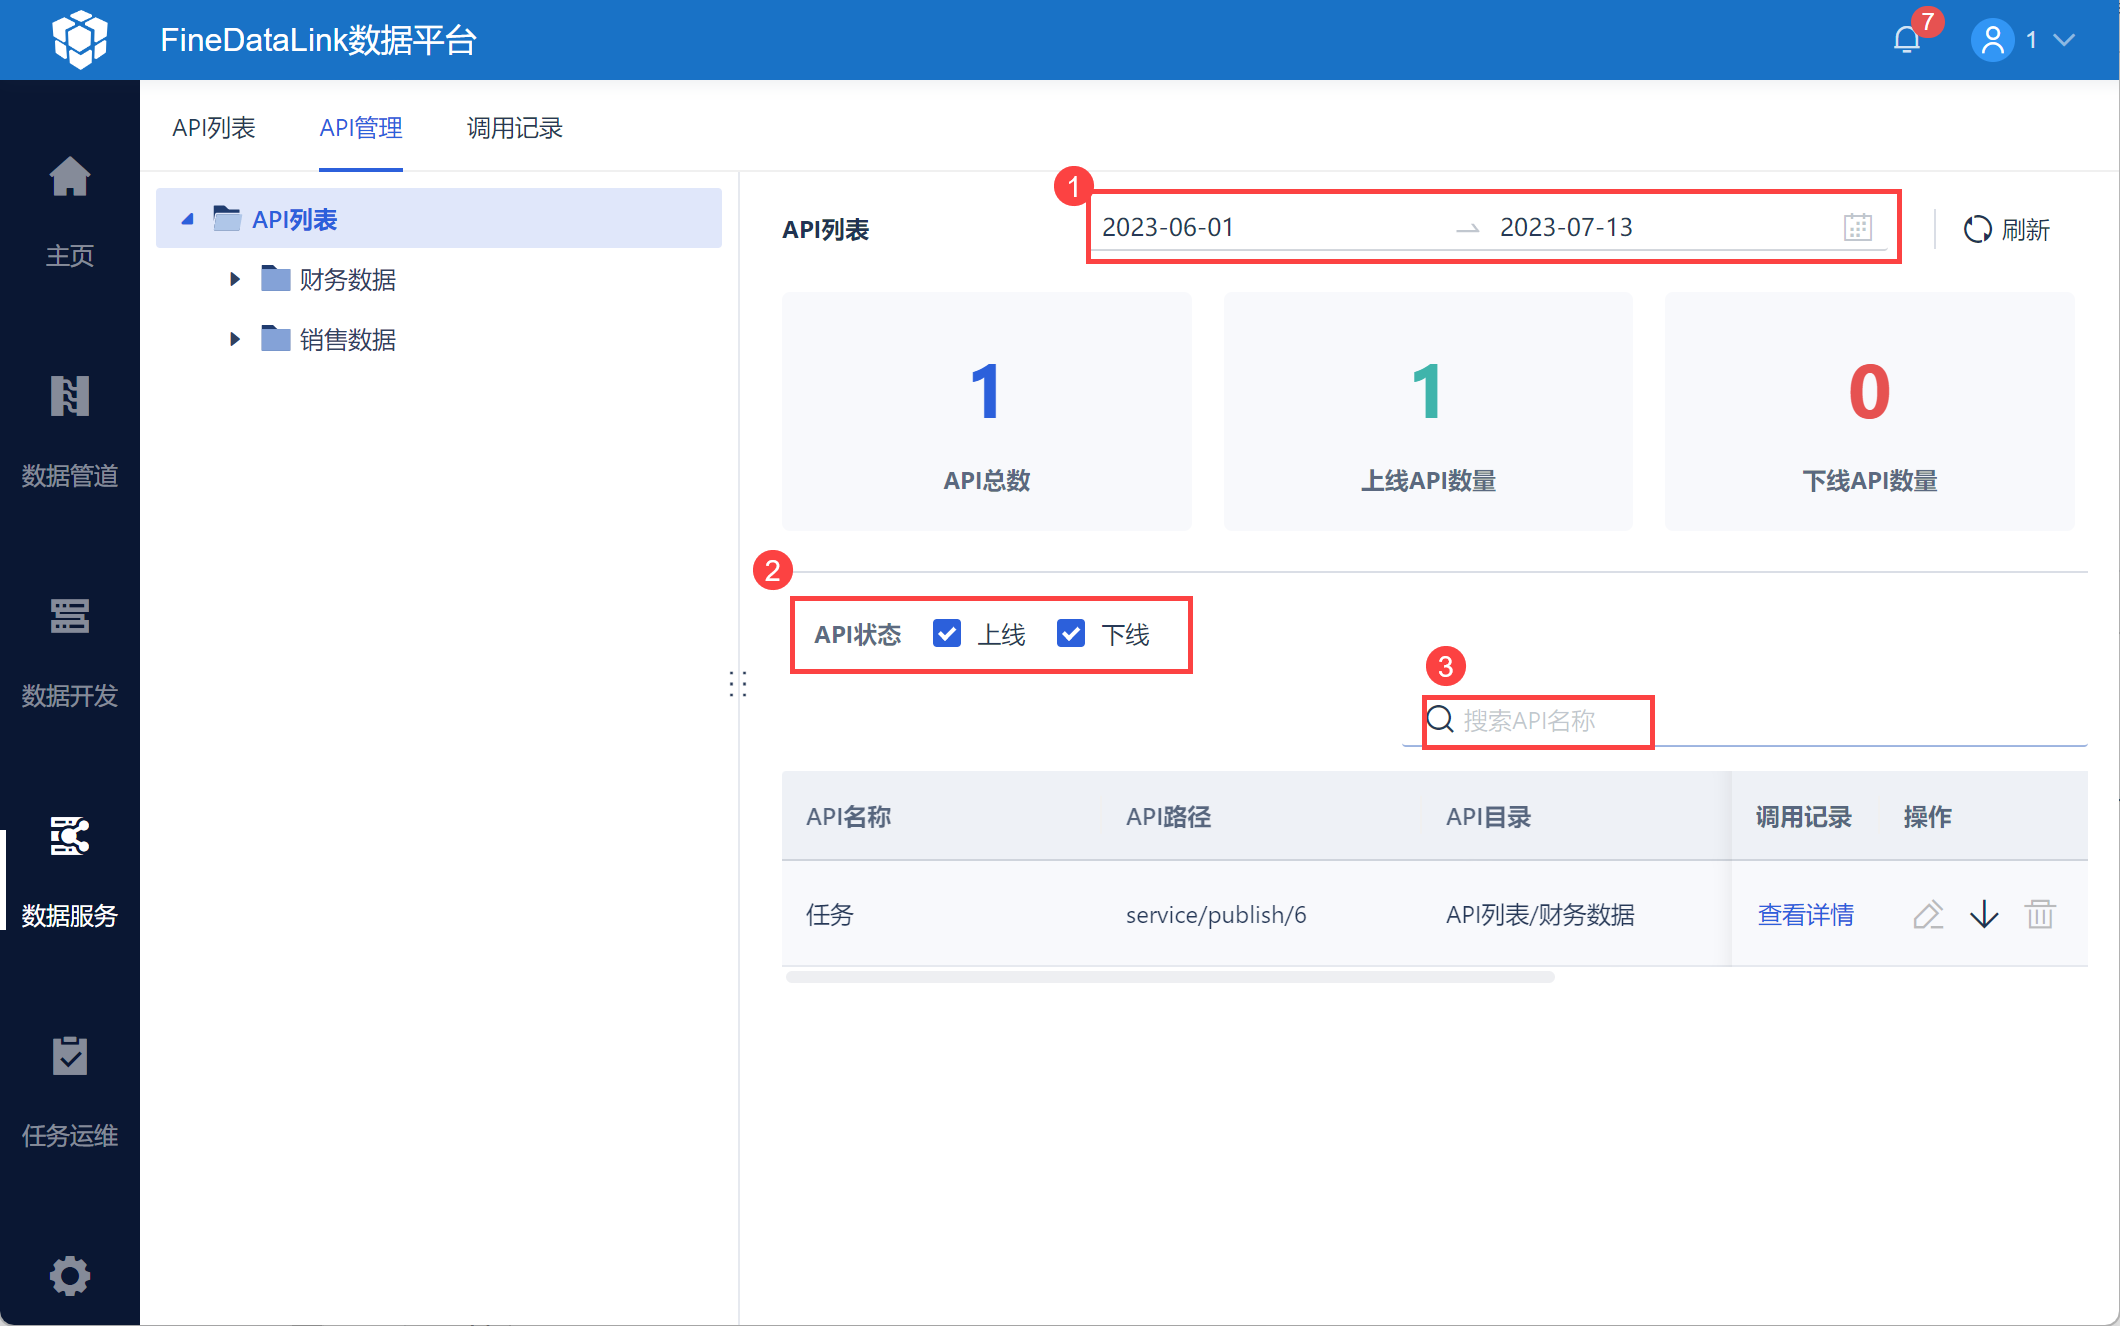Click the FineDataLink logo icon
Screen dimensions: 2120x1326
click(80, 40)
